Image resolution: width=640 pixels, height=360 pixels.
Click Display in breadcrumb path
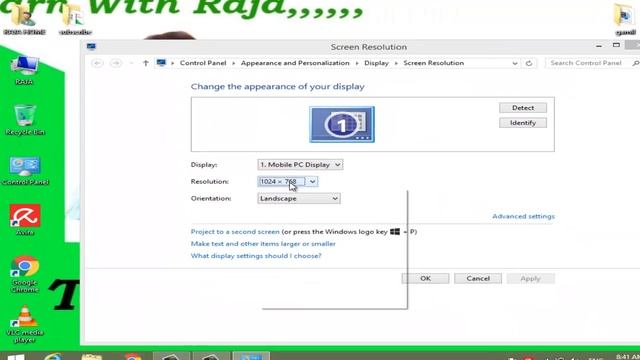(x=376, y=63)
